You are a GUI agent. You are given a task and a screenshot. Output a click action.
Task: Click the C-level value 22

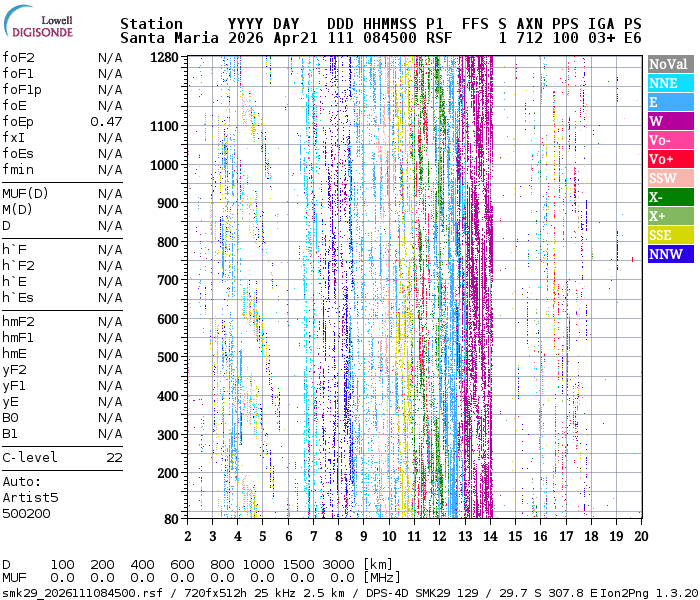[x=114, y=458]
